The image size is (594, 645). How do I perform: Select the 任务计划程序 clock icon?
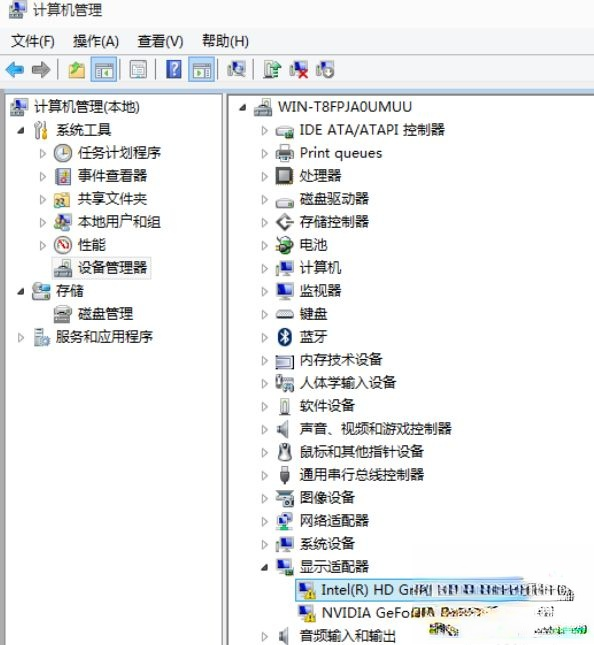tap(63, 153)
